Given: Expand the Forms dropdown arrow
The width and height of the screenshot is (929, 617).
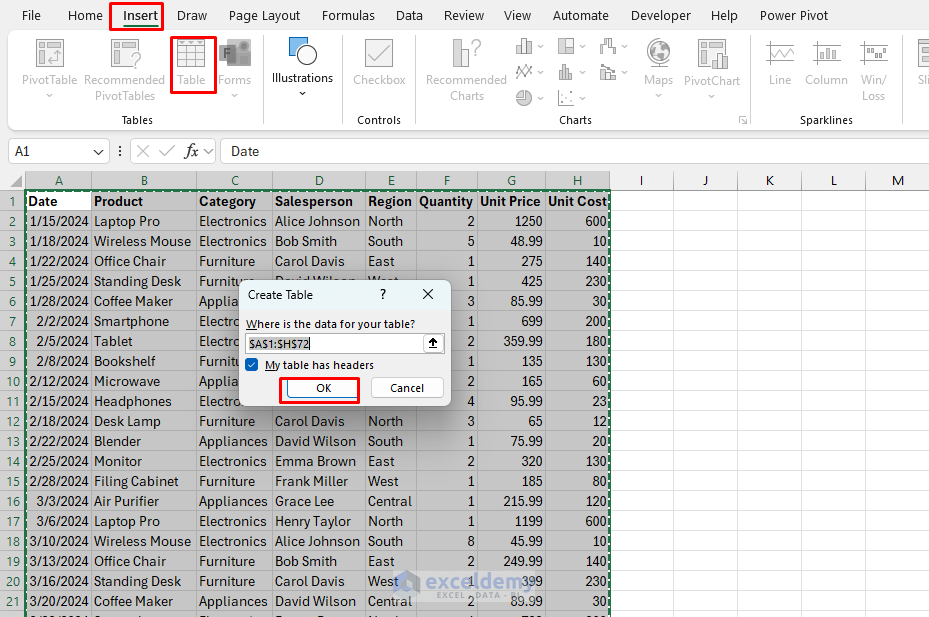Looking at the screenshot, I should coord(235,95).
